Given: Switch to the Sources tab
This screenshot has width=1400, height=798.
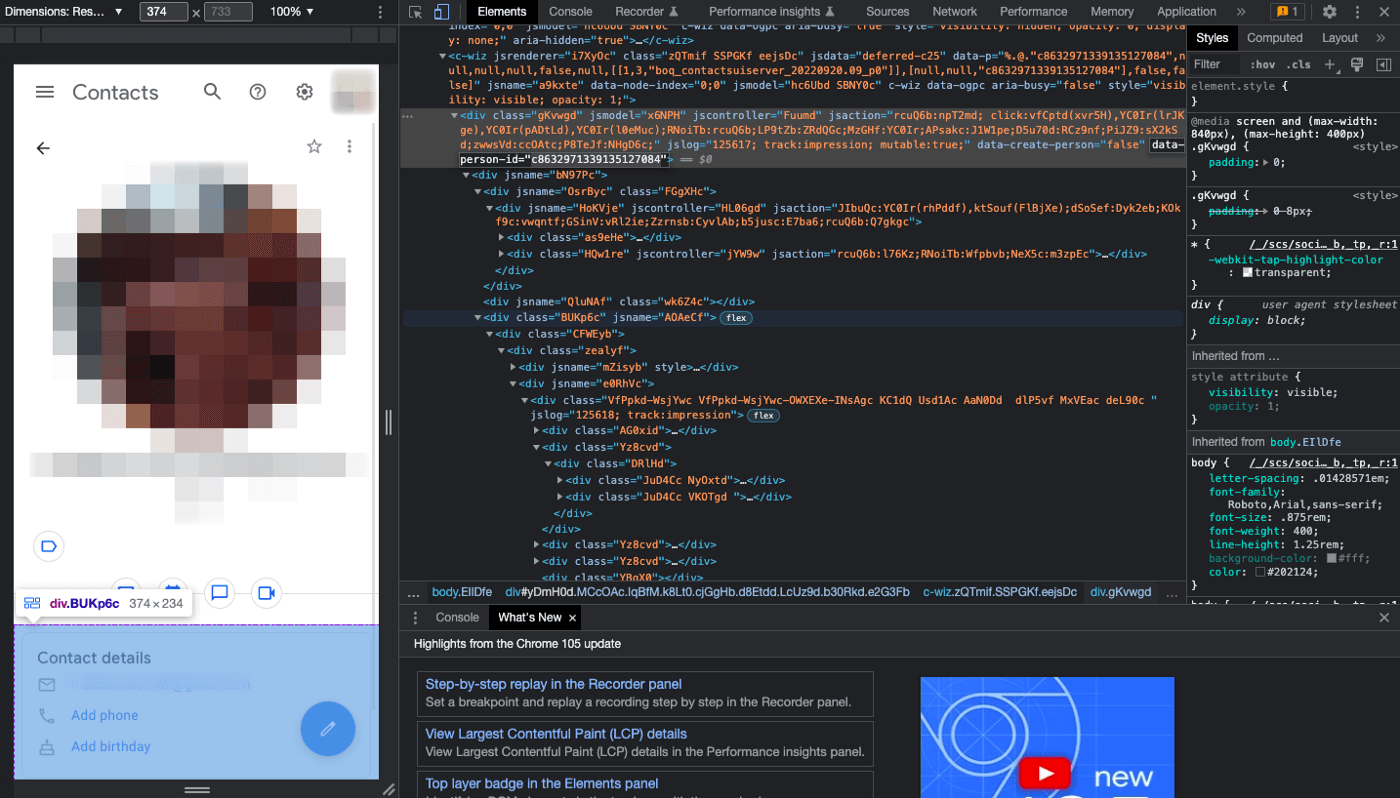Looking at the screenshot, I should click(887, 12).
